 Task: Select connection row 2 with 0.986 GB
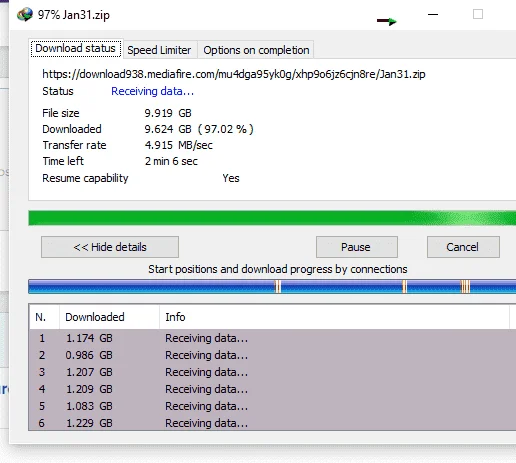tap(273, 355)
